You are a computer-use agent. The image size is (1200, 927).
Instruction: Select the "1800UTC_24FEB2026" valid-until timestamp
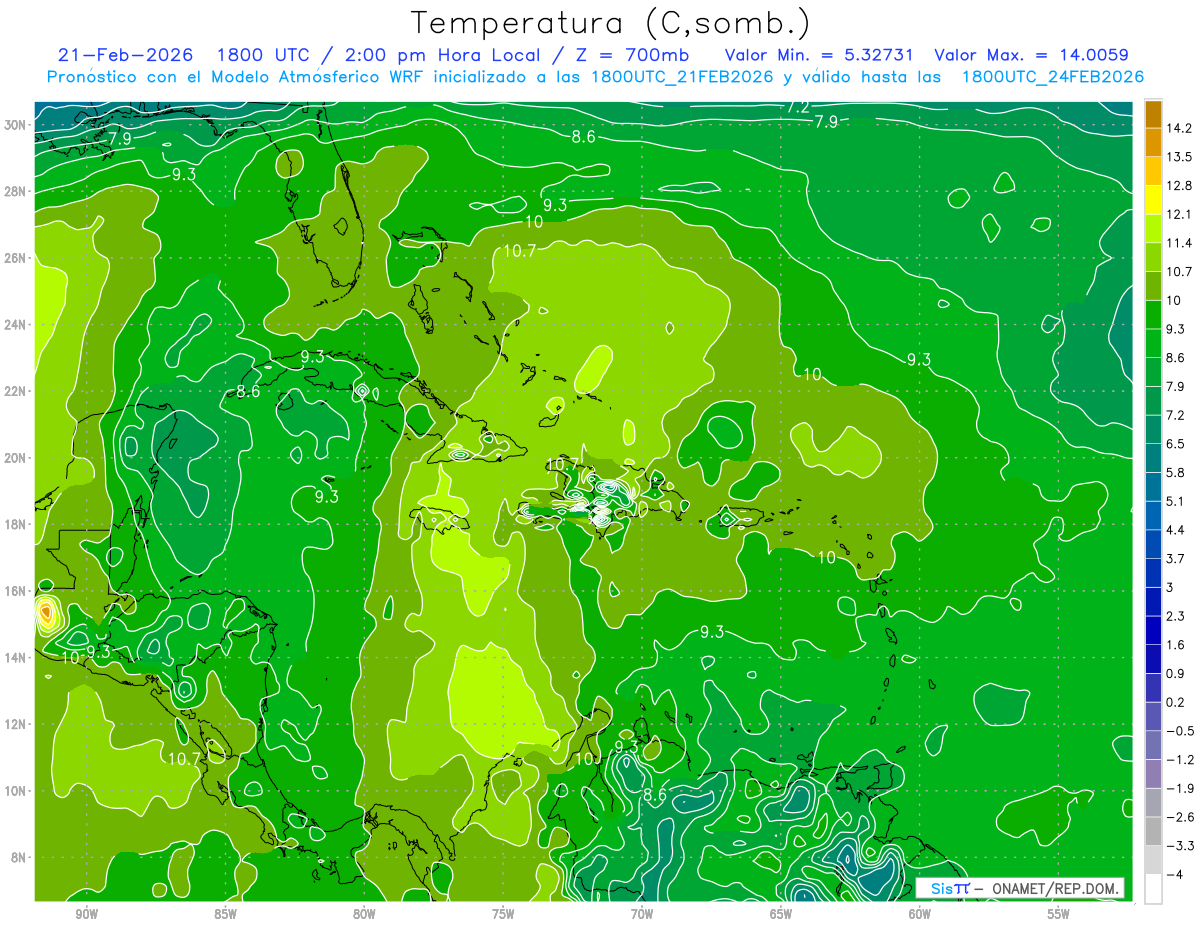[1053, 77]
